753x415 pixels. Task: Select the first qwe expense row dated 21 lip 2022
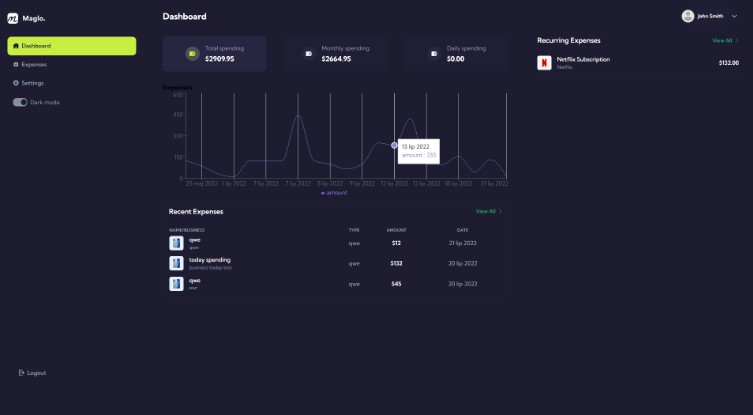(x=335, y=243)
